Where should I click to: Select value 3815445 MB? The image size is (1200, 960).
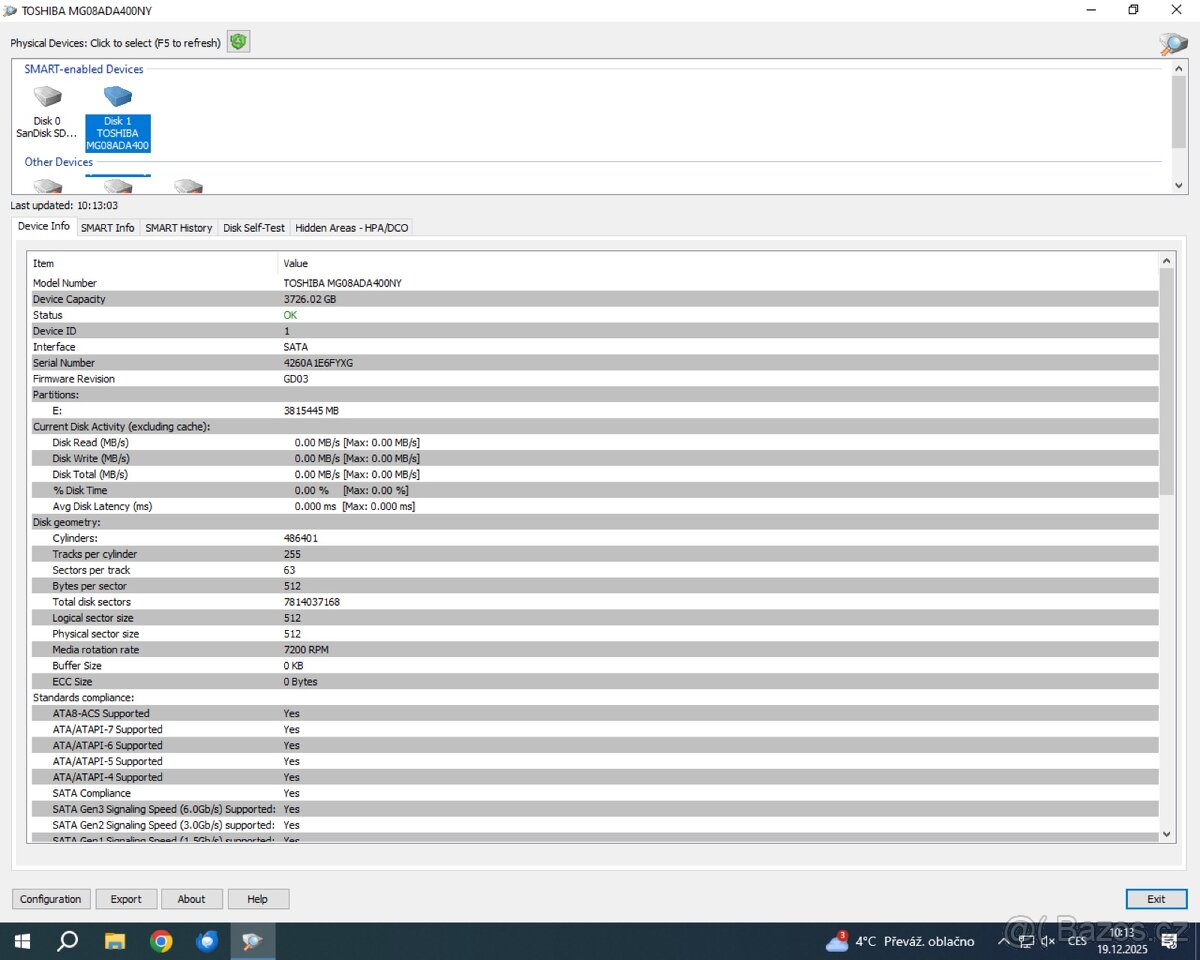point(311,411)
